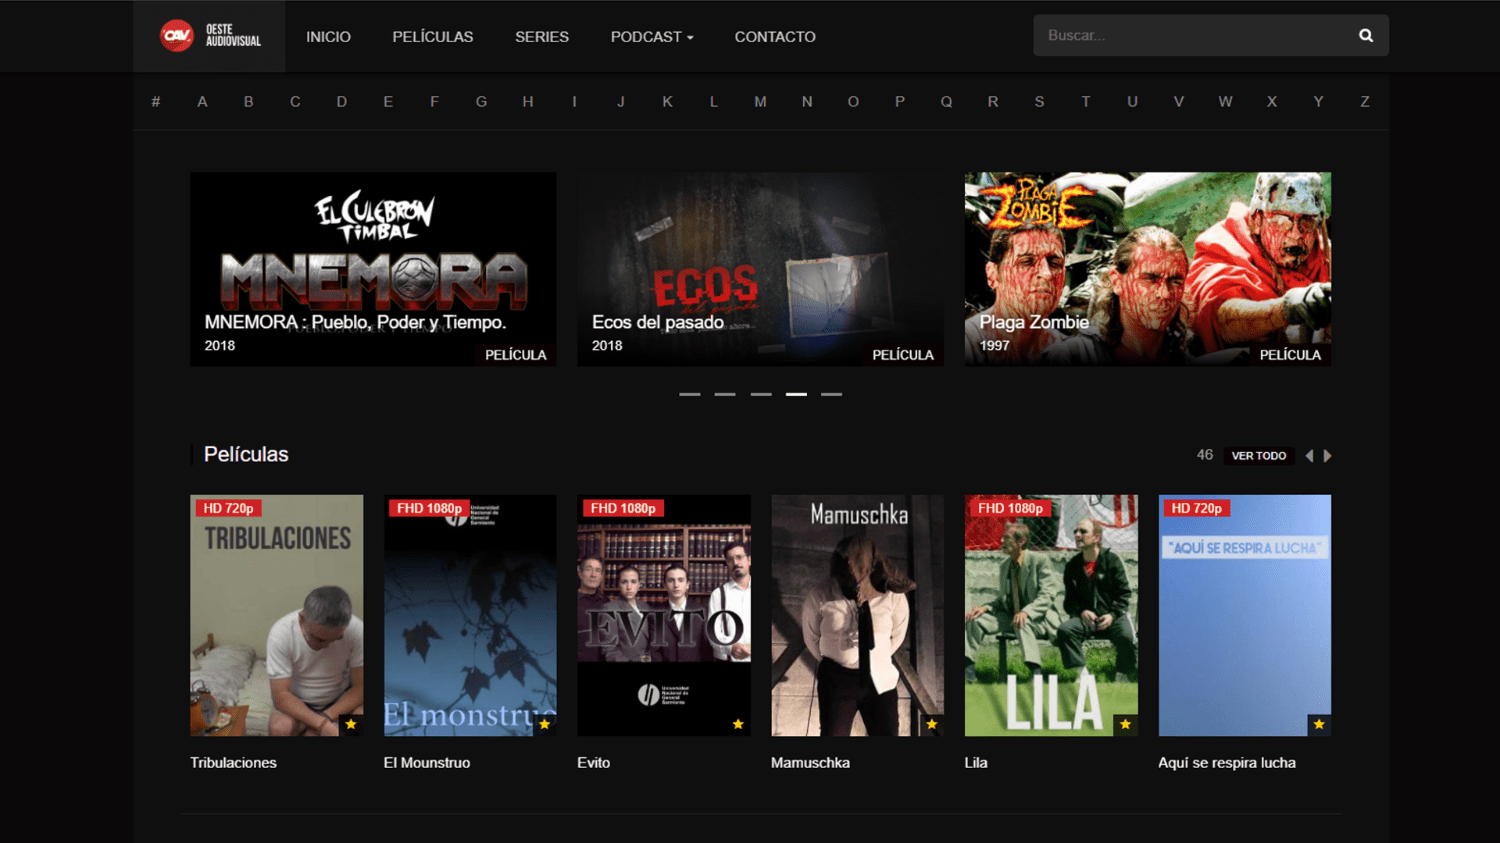The width and height of the screenshot is (1500, 843).
Task: Filter titles by letter W
Action: [x=1225, y=102]
